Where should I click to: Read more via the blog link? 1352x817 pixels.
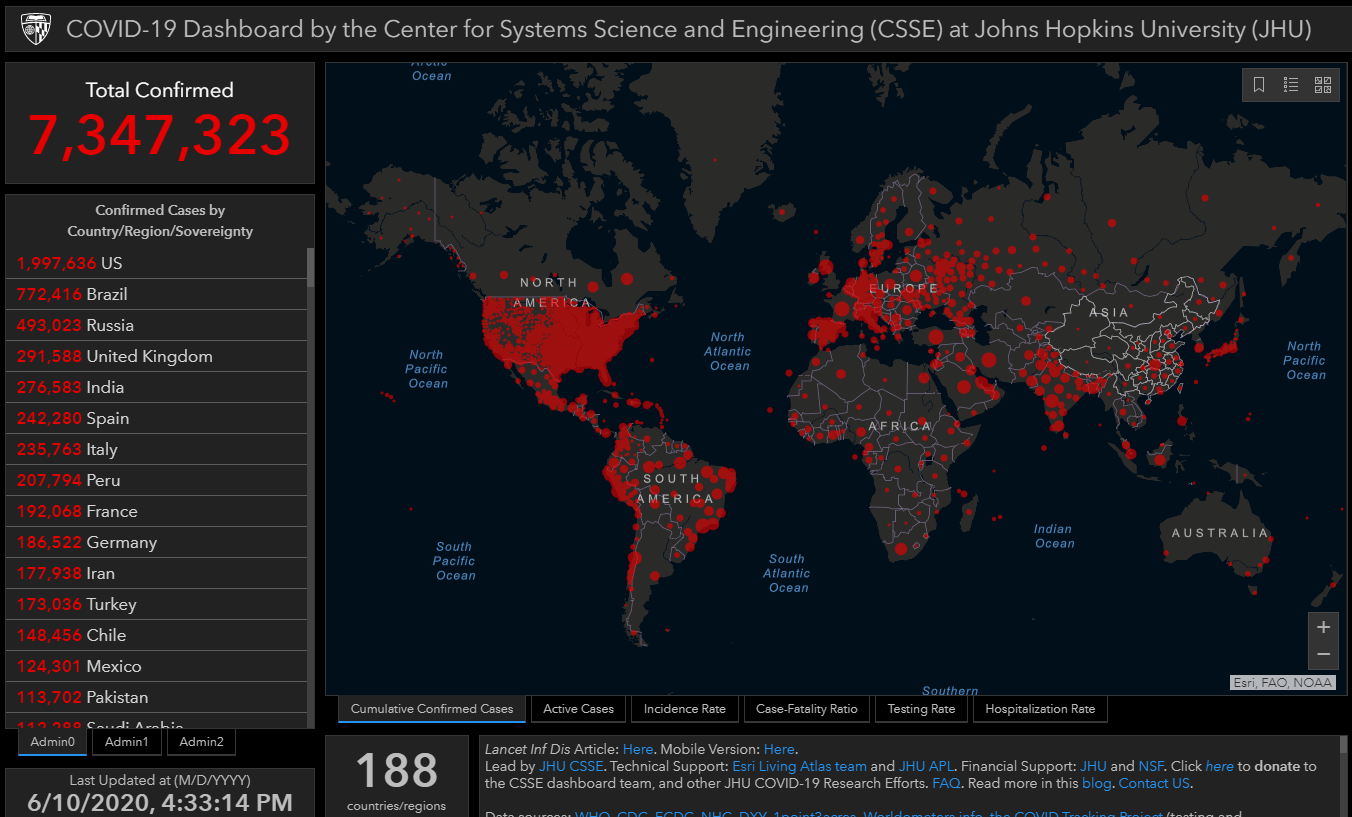click(1096, 784)
